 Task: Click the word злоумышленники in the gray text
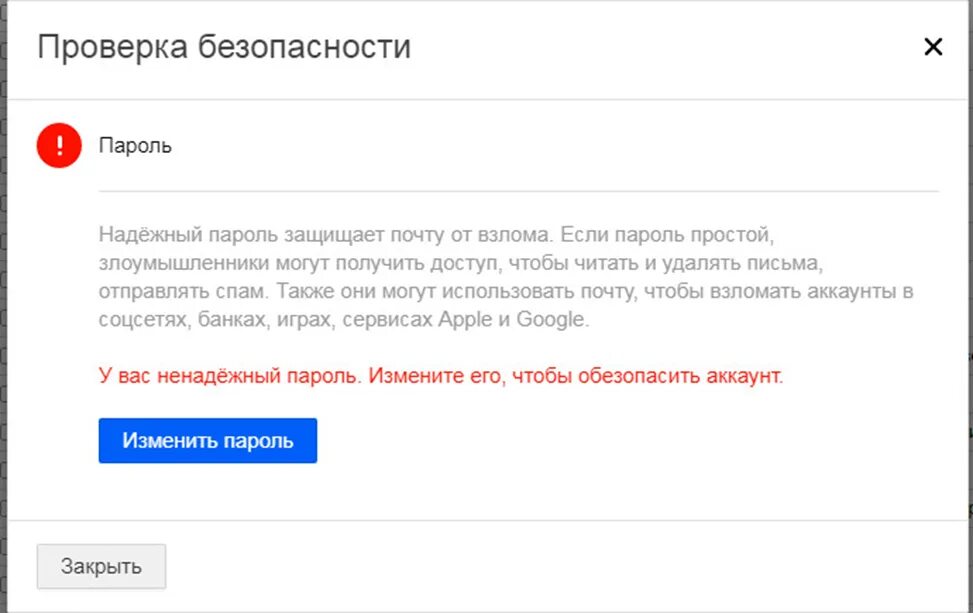click(184, 263)
